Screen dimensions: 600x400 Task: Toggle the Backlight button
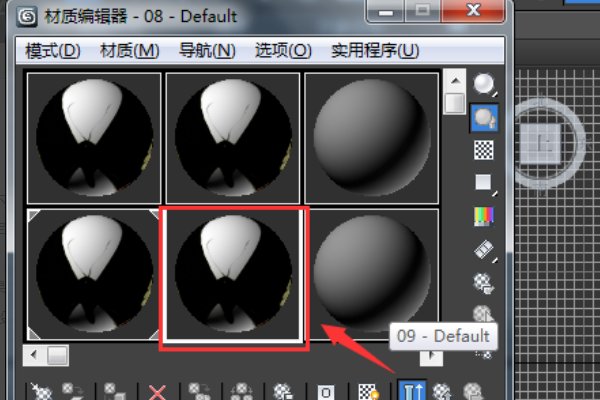pyautogui.click(x=484, y=118)
